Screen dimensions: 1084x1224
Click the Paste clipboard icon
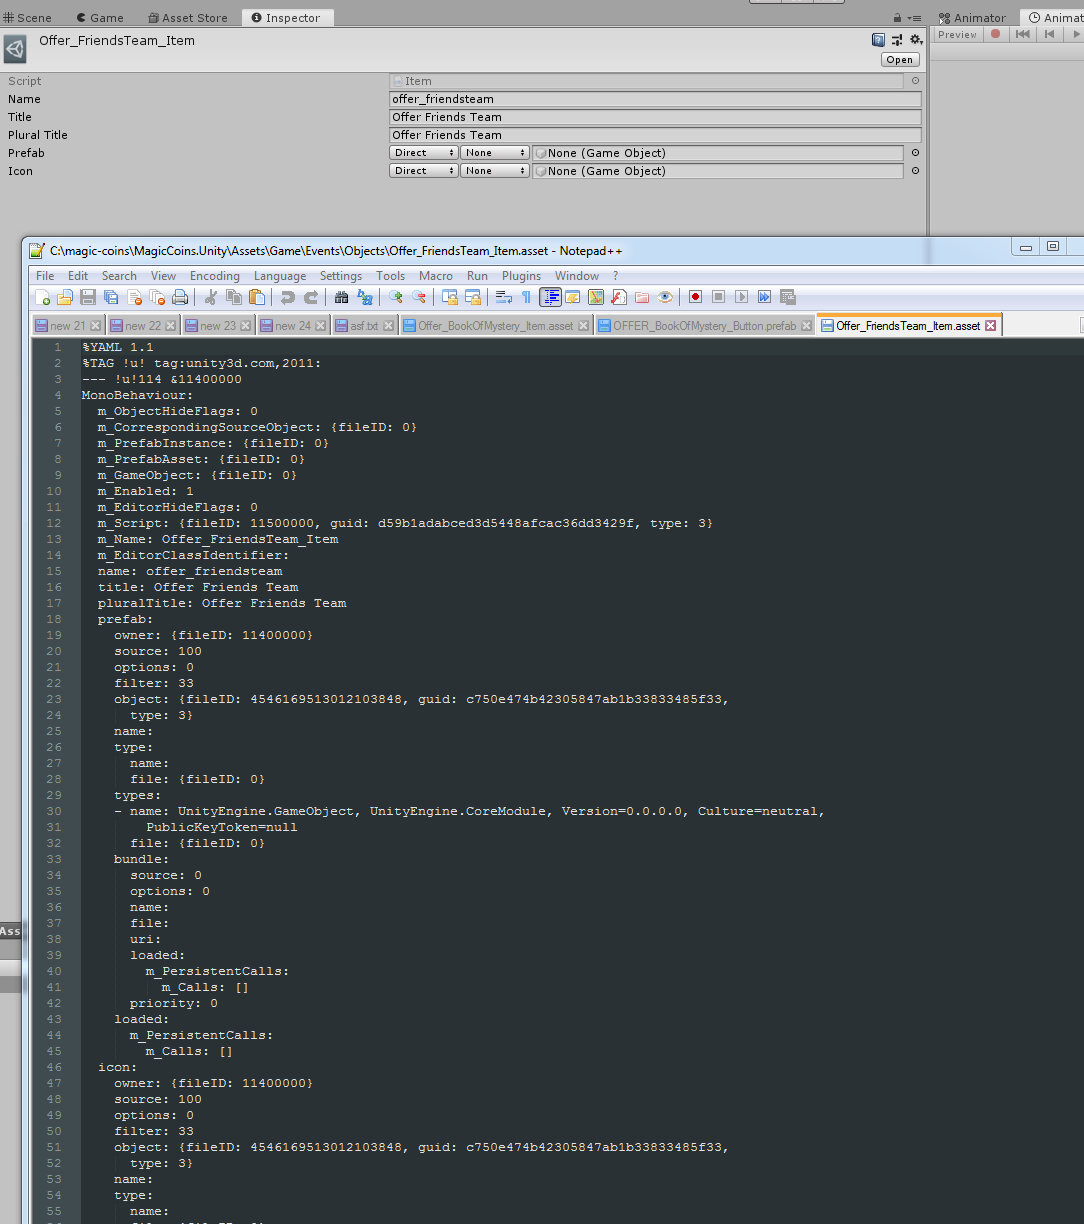coord(257,297)
